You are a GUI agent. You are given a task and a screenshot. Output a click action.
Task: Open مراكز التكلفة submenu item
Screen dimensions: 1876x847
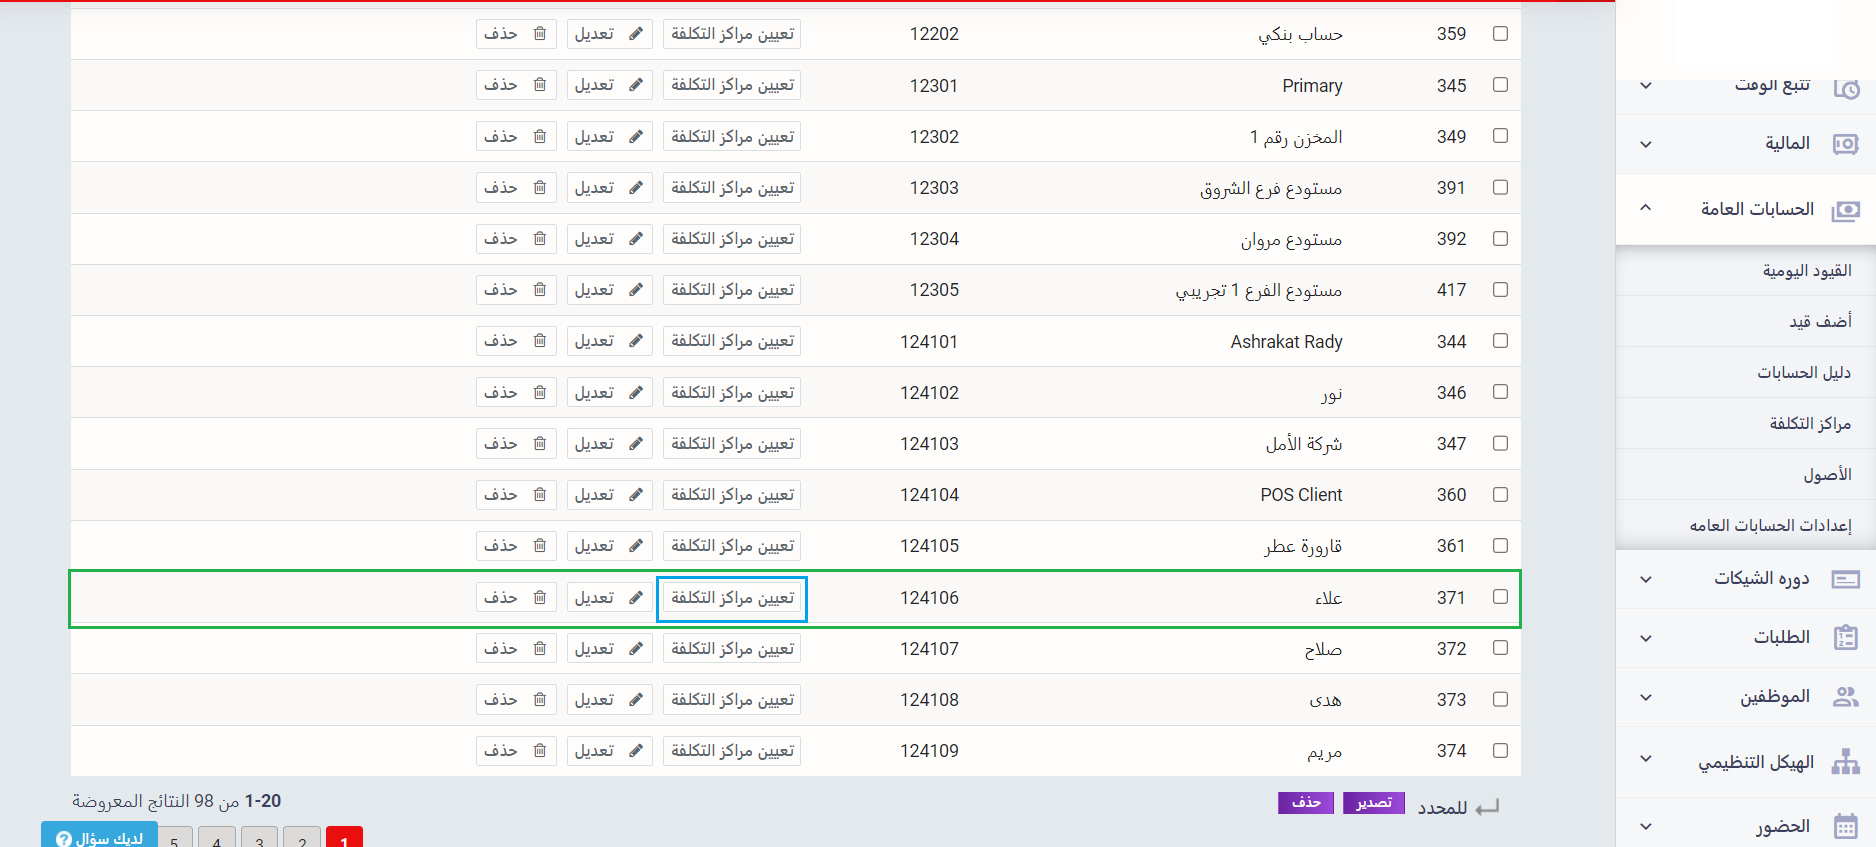[1810, 423]
